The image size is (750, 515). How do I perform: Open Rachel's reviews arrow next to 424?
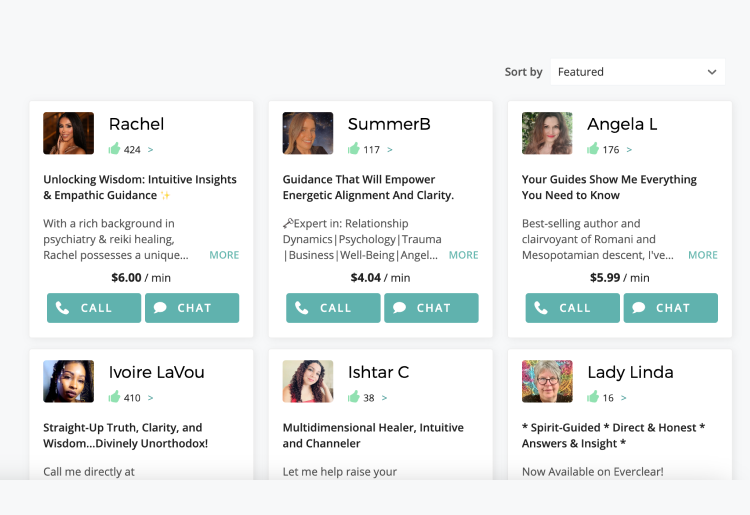pyautogui.click(x=151, y=150)
